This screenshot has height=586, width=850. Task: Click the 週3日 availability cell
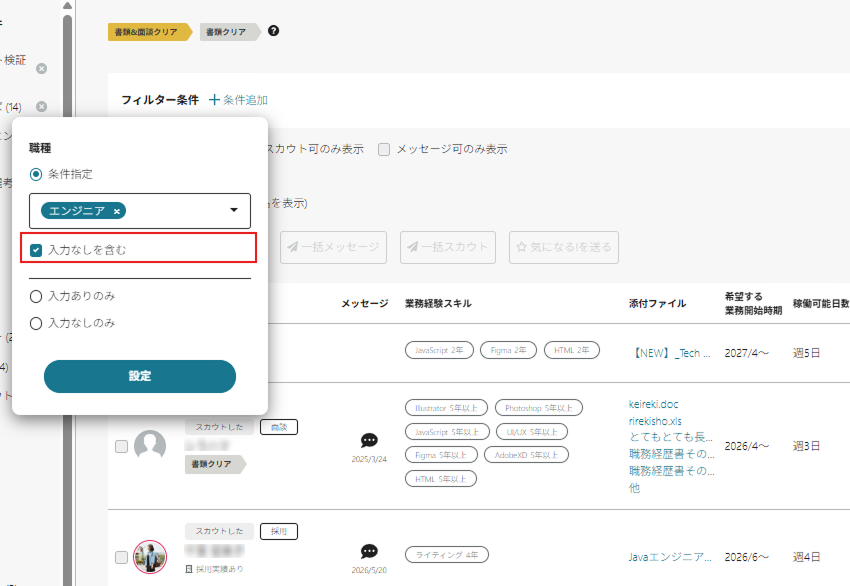pyautogui.click(x=806, y=446)
